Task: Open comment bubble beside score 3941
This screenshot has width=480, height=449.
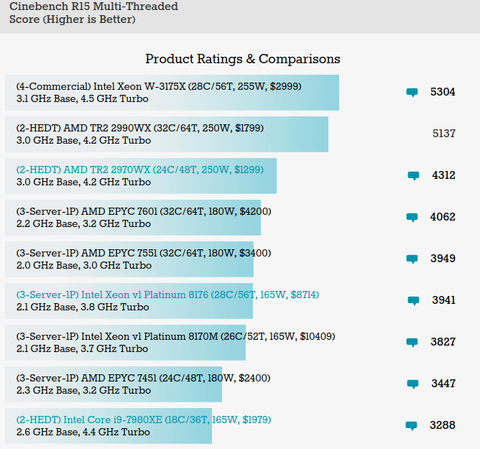Action: coord(413,301)
